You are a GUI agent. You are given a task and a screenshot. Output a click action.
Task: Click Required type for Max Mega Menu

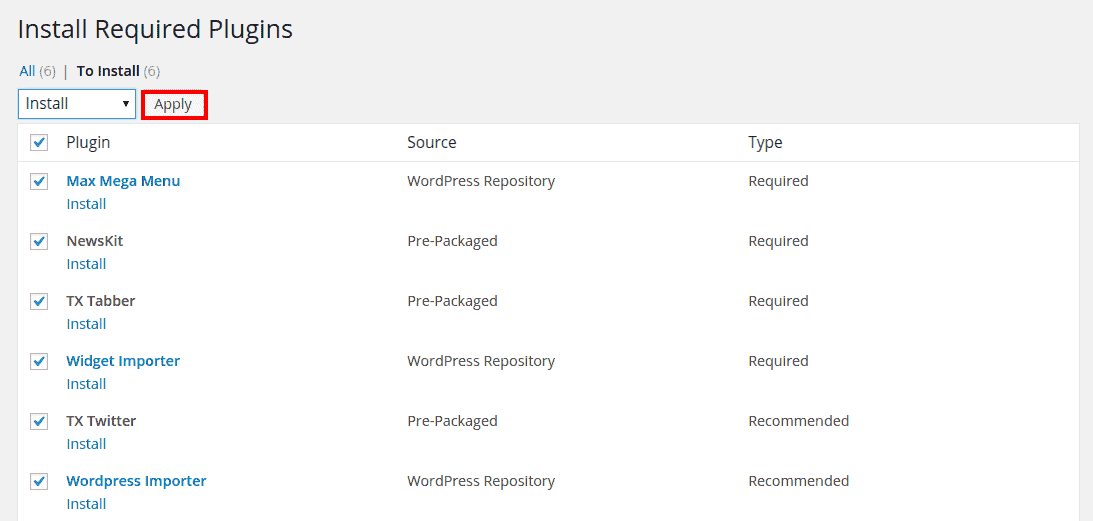[779, 181]
